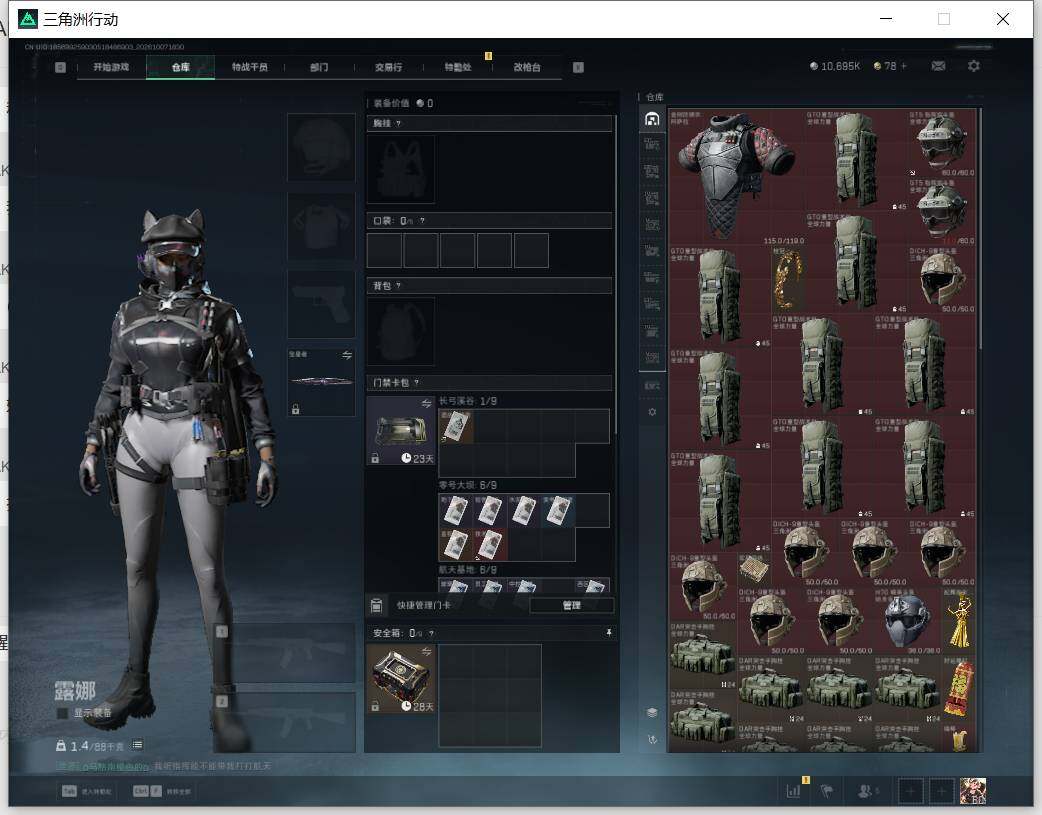Click the plus icon beside 78 currency
Viewport: 1042px width, 815px height.
coord(904,66)
